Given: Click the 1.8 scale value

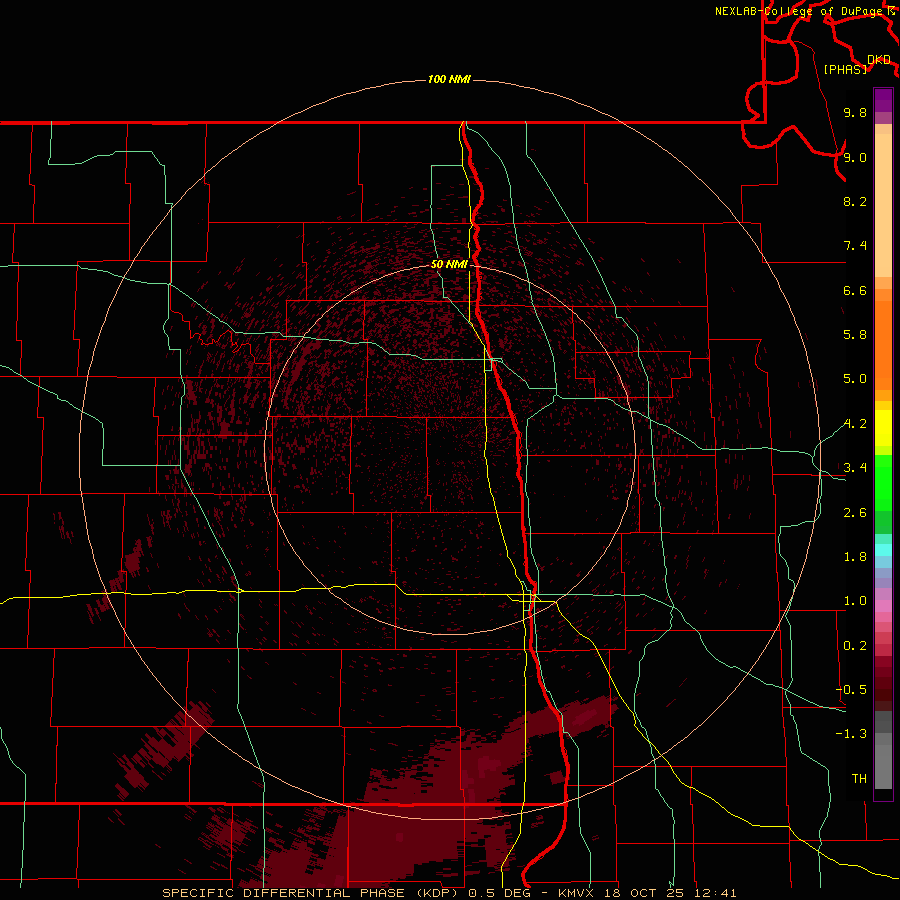Looking at the screenshot, I should (x=855, y=557).
